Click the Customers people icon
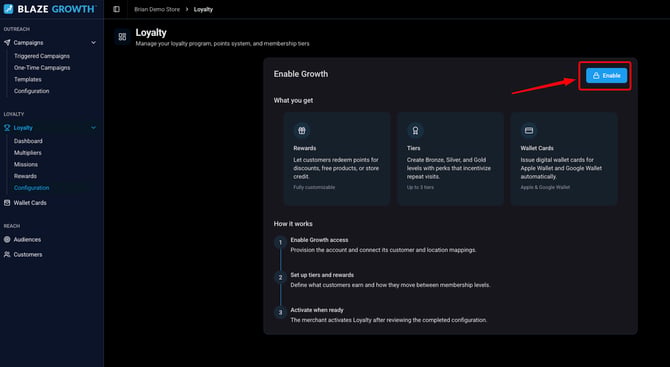 click(7, 255)
